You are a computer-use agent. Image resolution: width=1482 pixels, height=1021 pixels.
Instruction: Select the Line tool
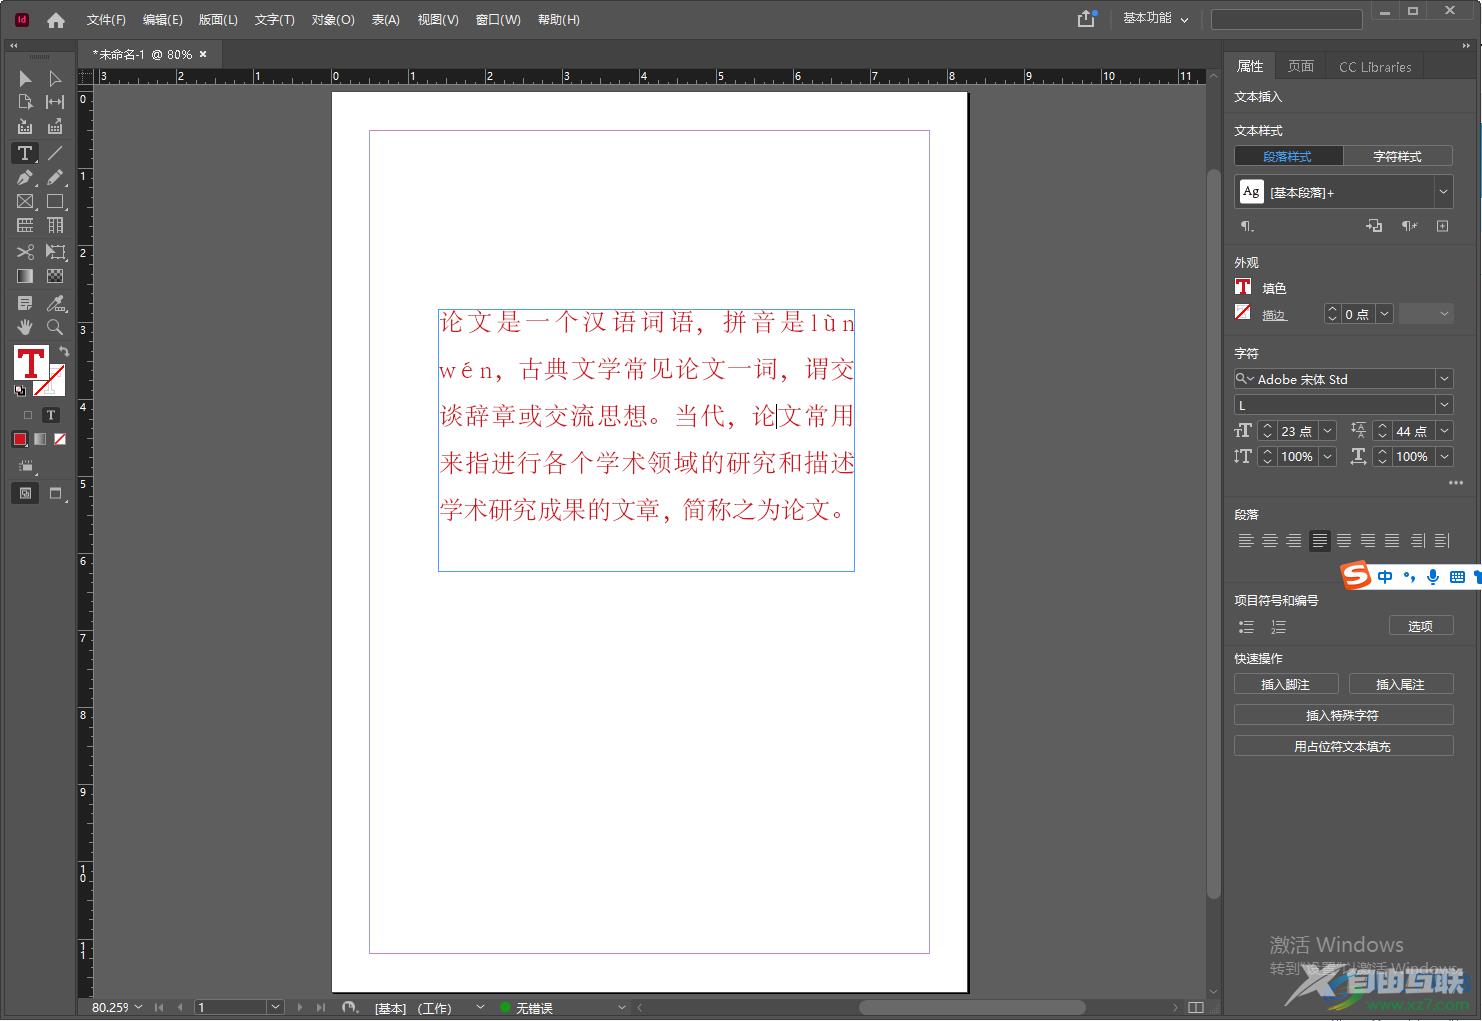55,153
